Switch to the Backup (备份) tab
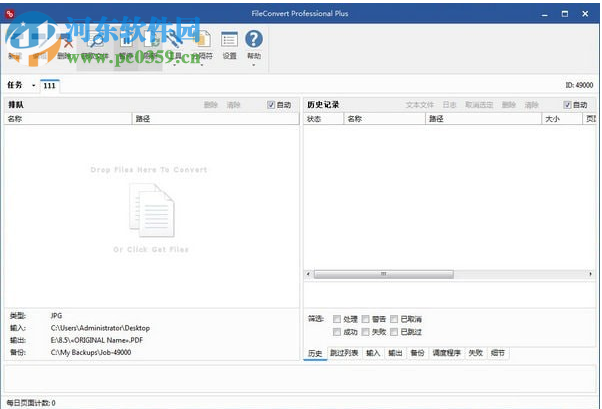Screen dimensions: 602x409 pos(417,353)
